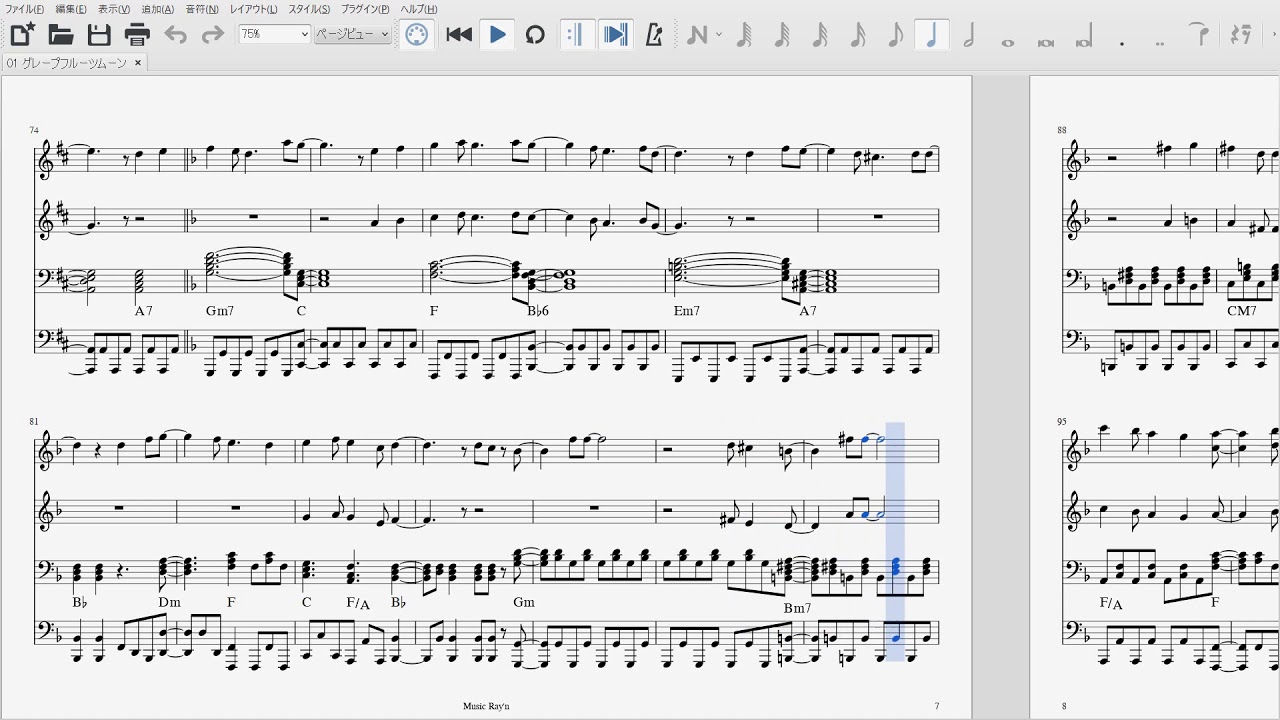Select the highlighted quarter note duration

932,35
